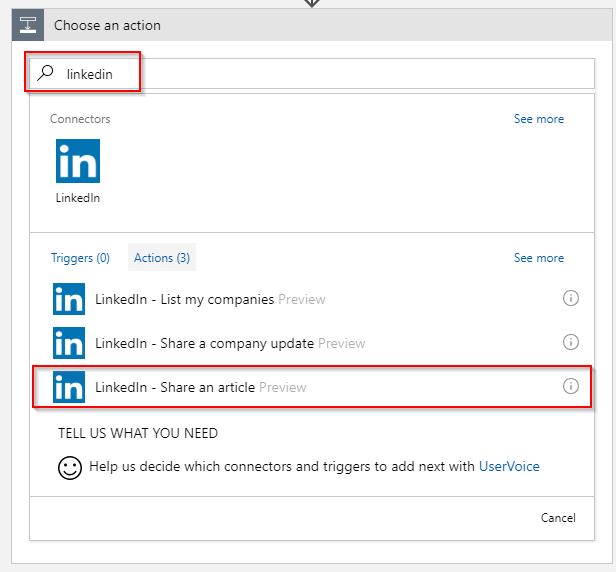Click See more beside Connectors
Image resolution: width=616 pixels, height=572 pixels.
point(539,119)
